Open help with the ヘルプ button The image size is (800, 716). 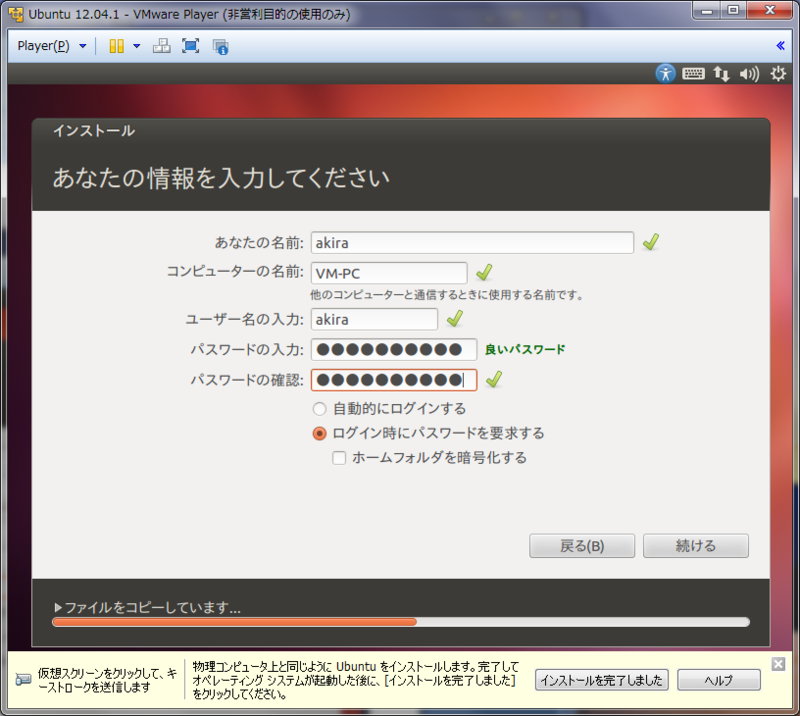718,680
